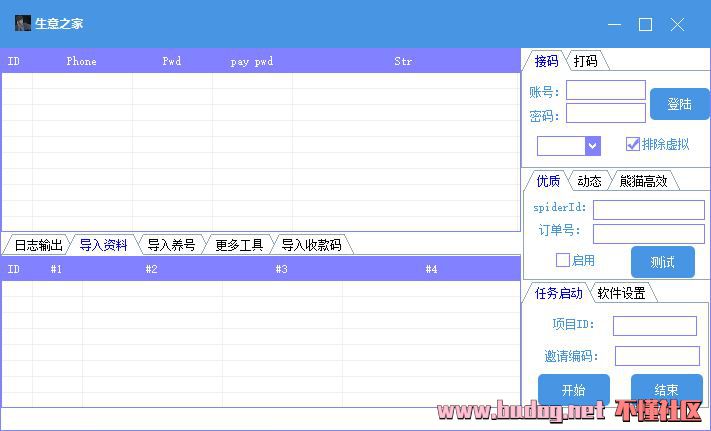Viewport: 711px width, 431px height.
Task: Click the 密码 input field
Action: click(x=606, y=113)
